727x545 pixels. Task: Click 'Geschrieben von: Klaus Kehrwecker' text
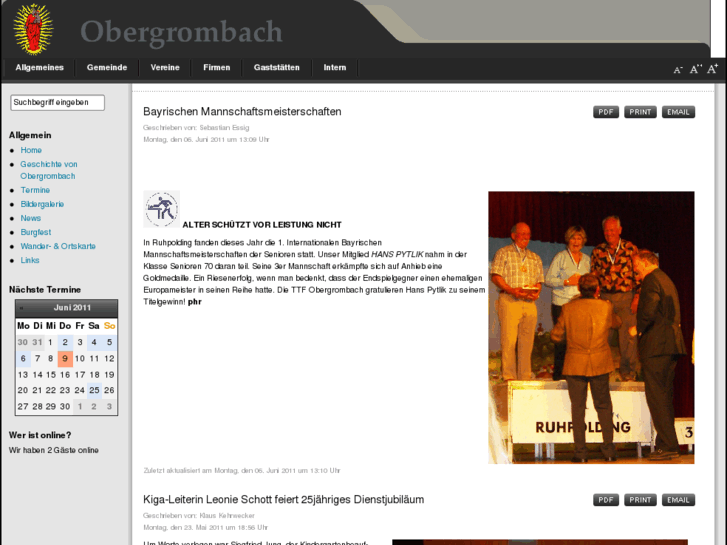199,516
